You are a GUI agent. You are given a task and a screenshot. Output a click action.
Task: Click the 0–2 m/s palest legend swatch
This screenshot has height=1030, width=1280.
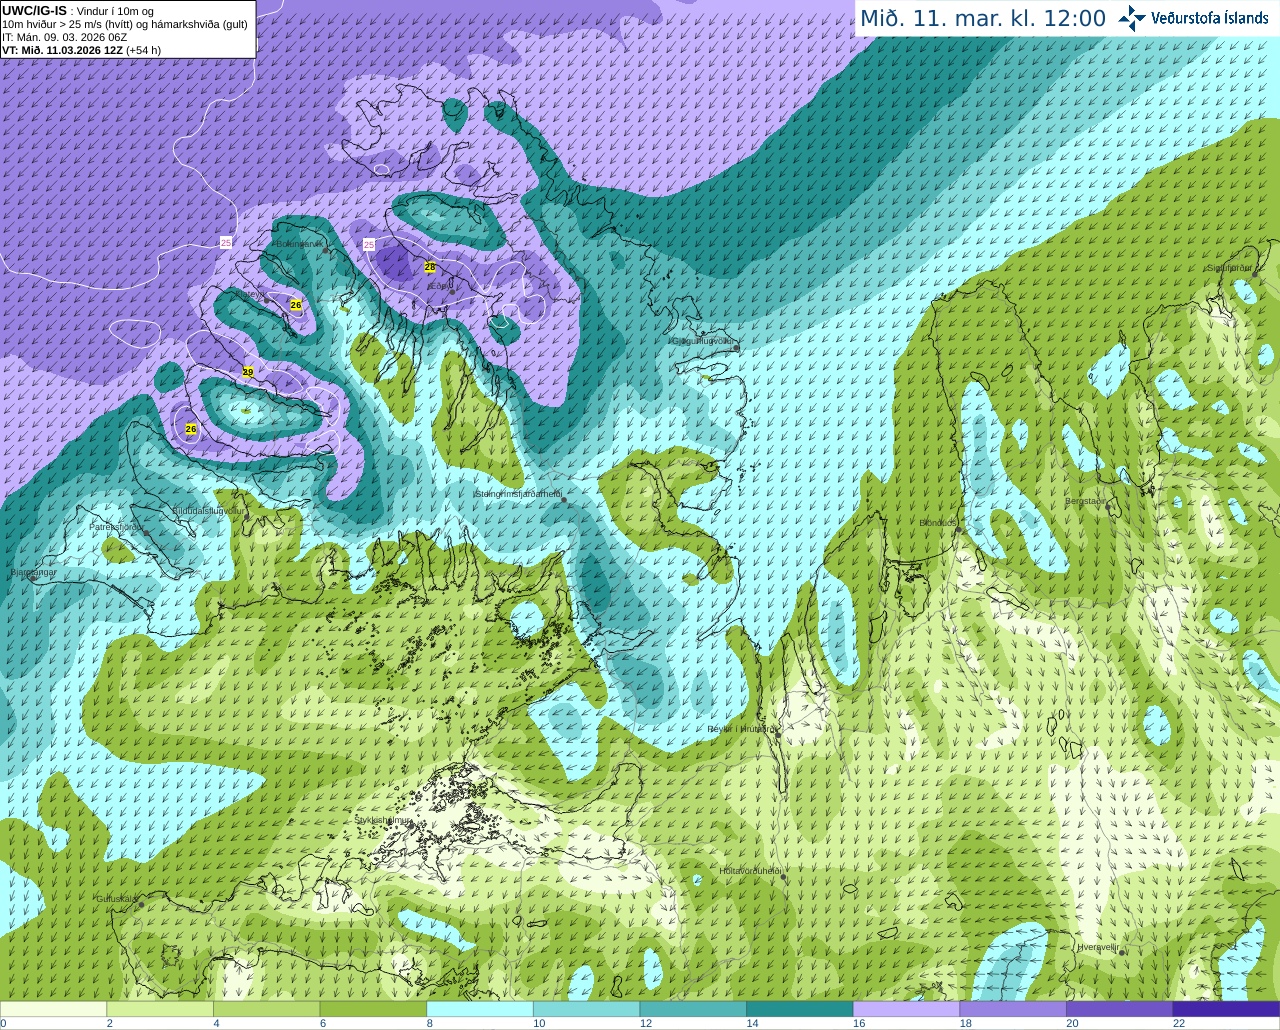[53, 1008]
